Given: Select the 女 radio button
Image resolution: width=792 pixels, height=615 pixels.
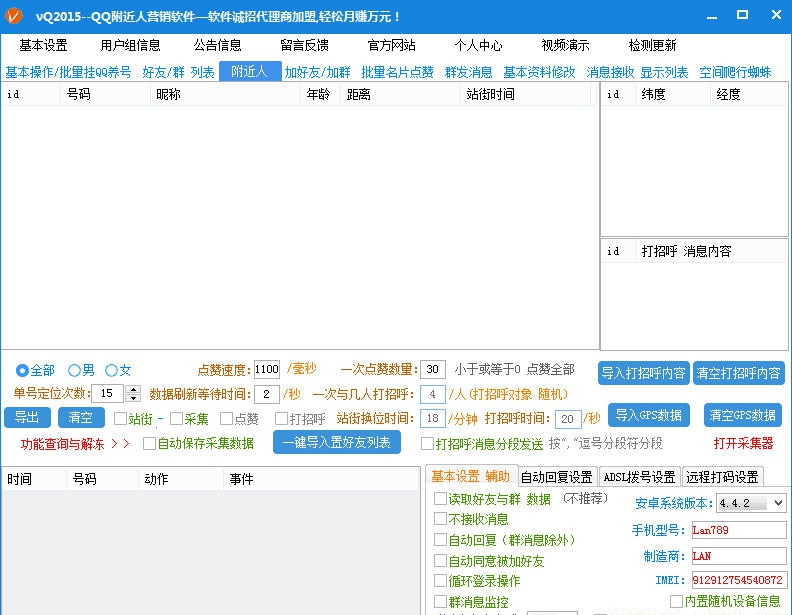Looking at the screenshot, I should click(111, 371).
